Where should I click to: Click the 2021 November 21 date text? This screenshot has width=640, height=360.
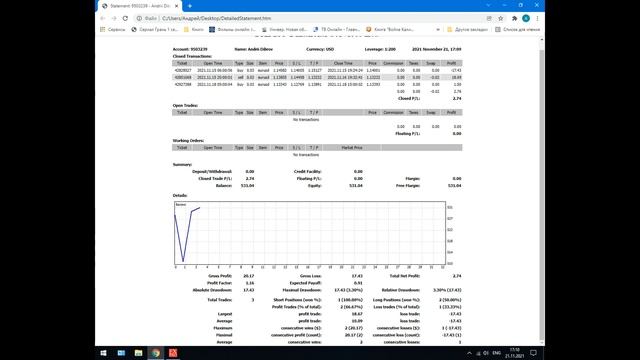(436, 49)
